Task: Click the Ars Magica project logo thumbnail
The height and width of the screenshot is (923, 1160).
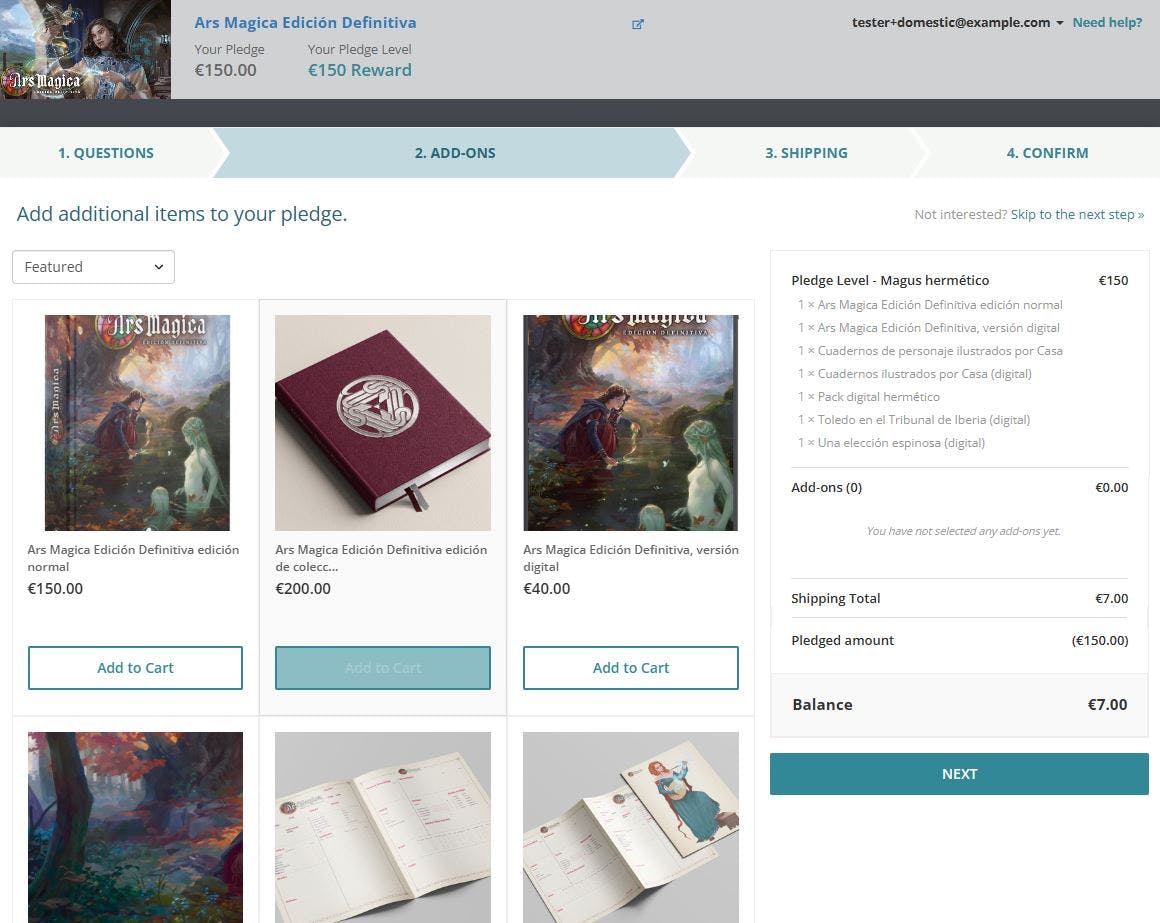Action: [85, 50]
